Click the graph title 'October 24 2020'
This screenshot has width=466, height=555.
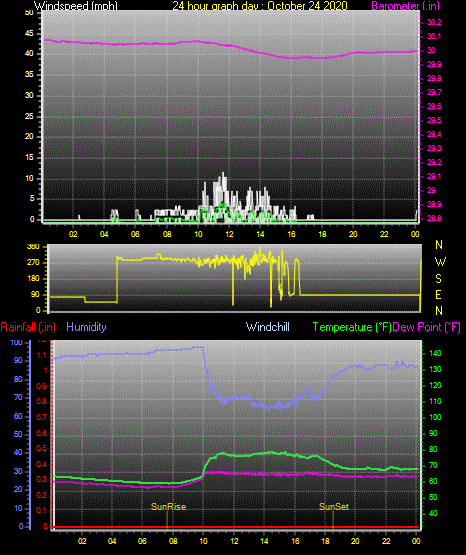[307, 5]
